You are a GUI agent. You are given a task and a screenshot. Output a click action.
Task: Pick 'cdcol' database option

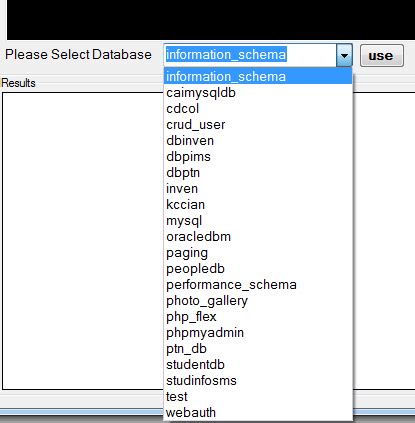click(258, 109)
